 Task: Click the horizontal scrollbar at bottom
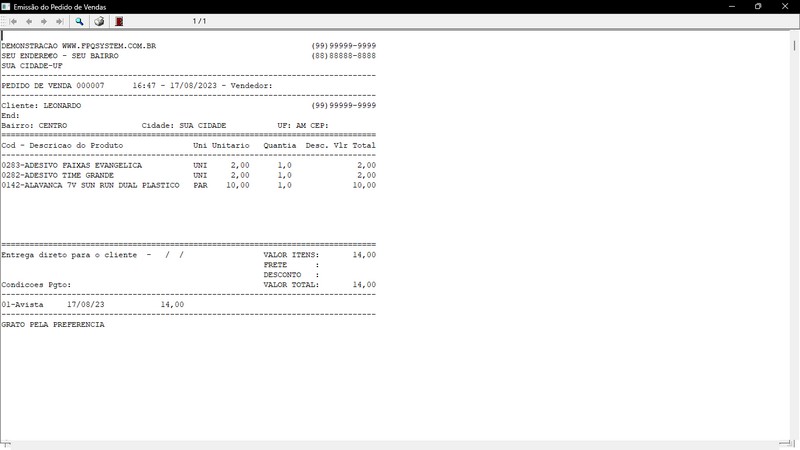pyautogui.click(x=395, y=444)
